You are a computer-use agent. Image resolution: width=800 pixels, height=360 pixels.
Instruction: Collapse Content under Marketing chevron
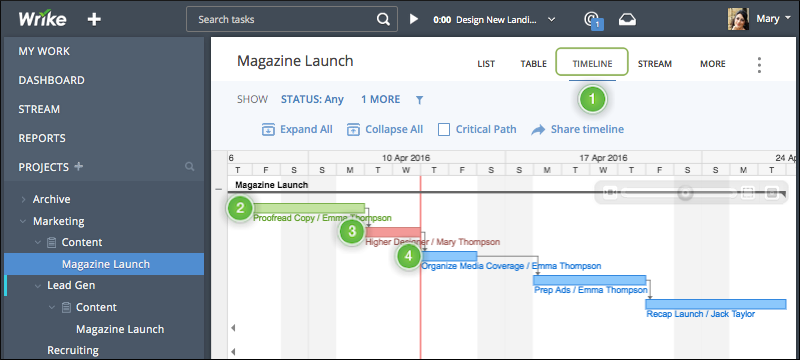click(37, 242)
